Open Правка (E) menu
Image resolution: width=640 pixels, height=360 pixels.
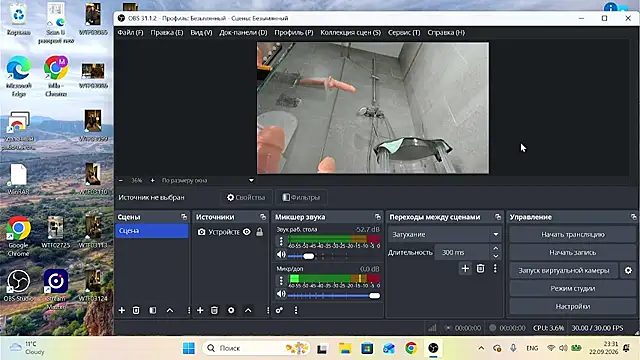(167, 32)
